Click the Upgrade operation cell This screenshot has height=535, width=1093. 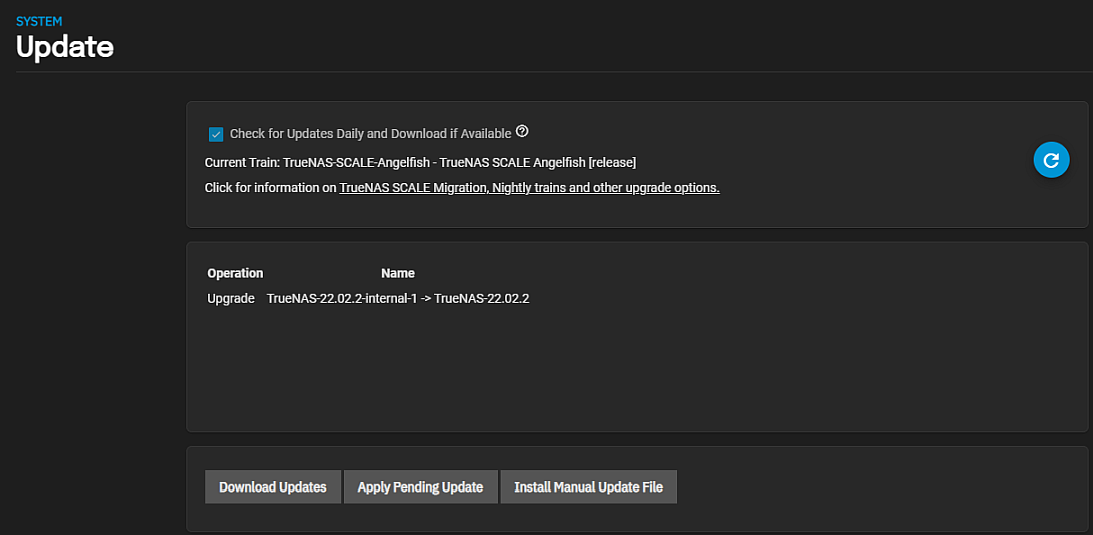click(231, 298)
